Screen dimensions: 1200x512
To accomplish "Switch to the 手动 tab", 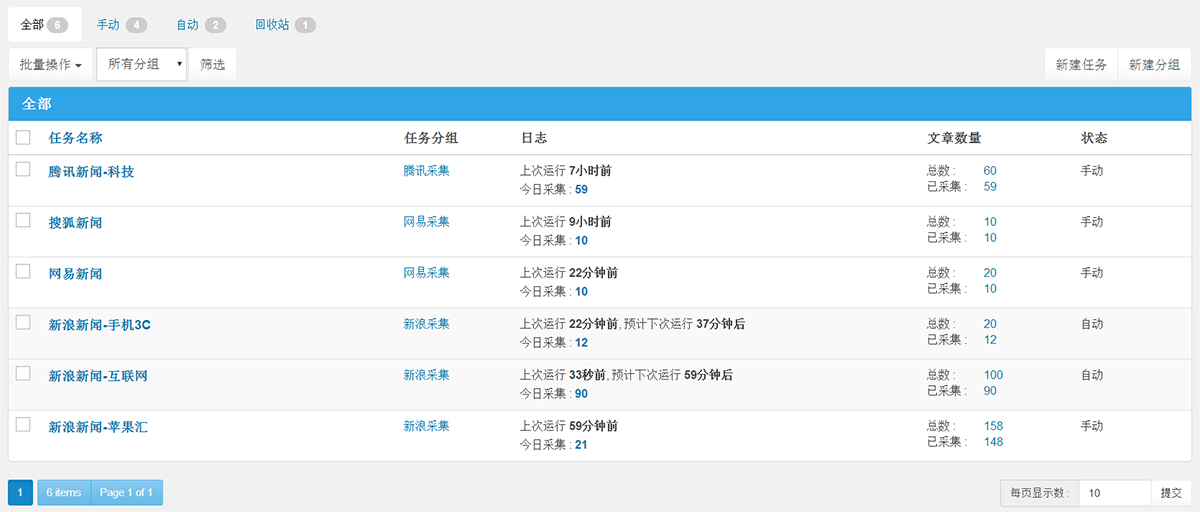I will pos(121,25).
